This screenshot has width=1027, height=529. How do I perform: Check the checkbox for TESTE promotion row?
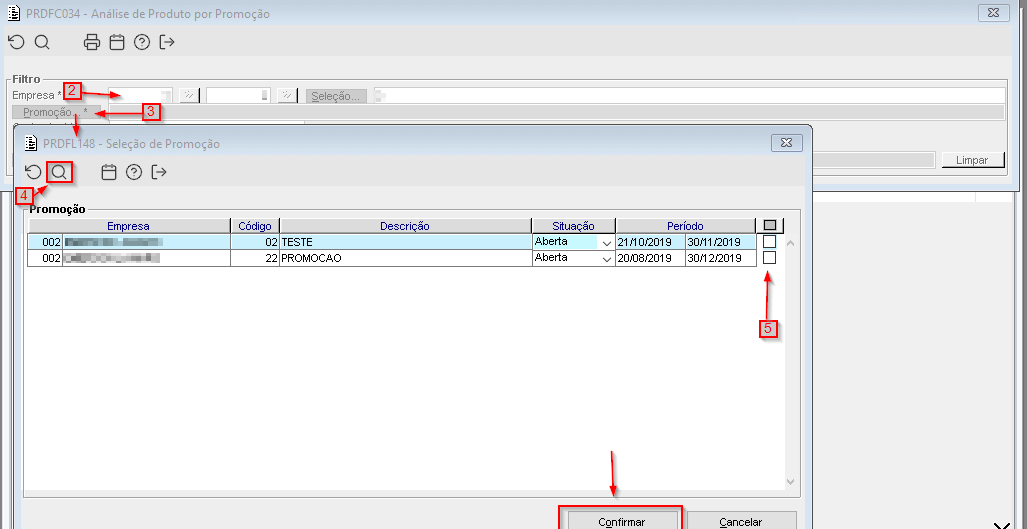point(770,242)
